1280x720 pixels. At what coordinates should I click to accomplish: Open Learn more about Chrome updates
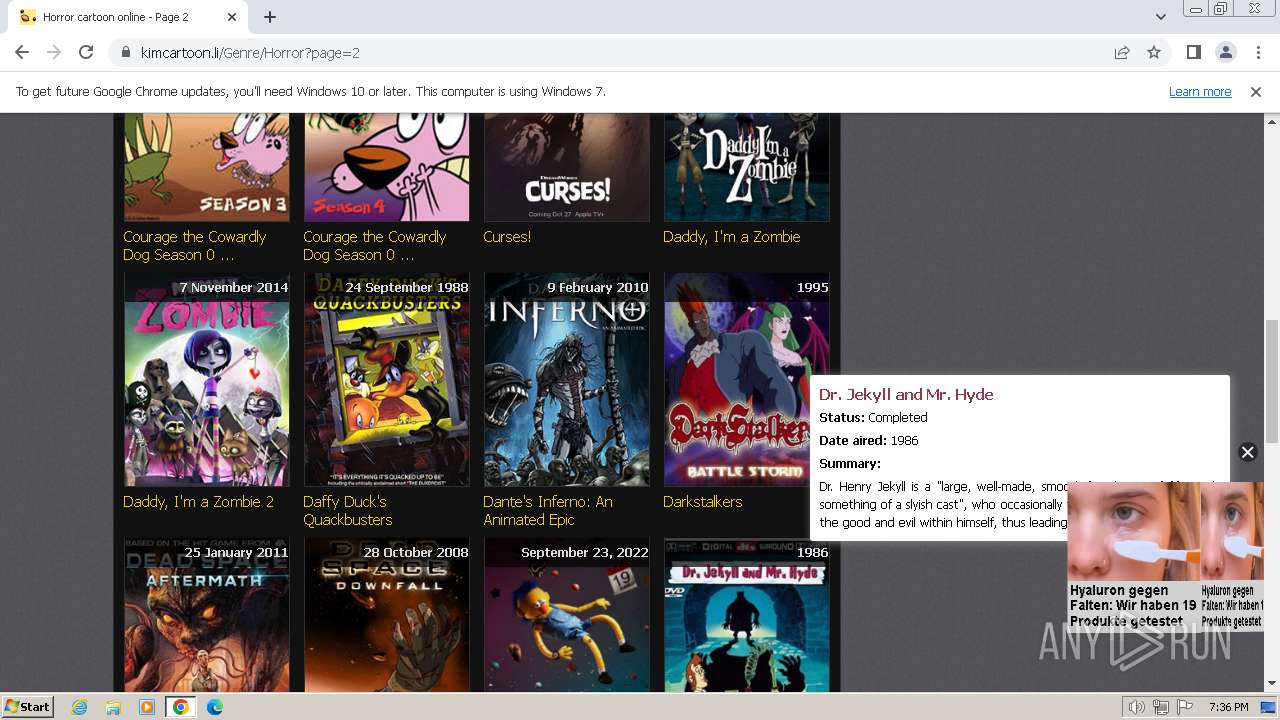coord(1200,91)
